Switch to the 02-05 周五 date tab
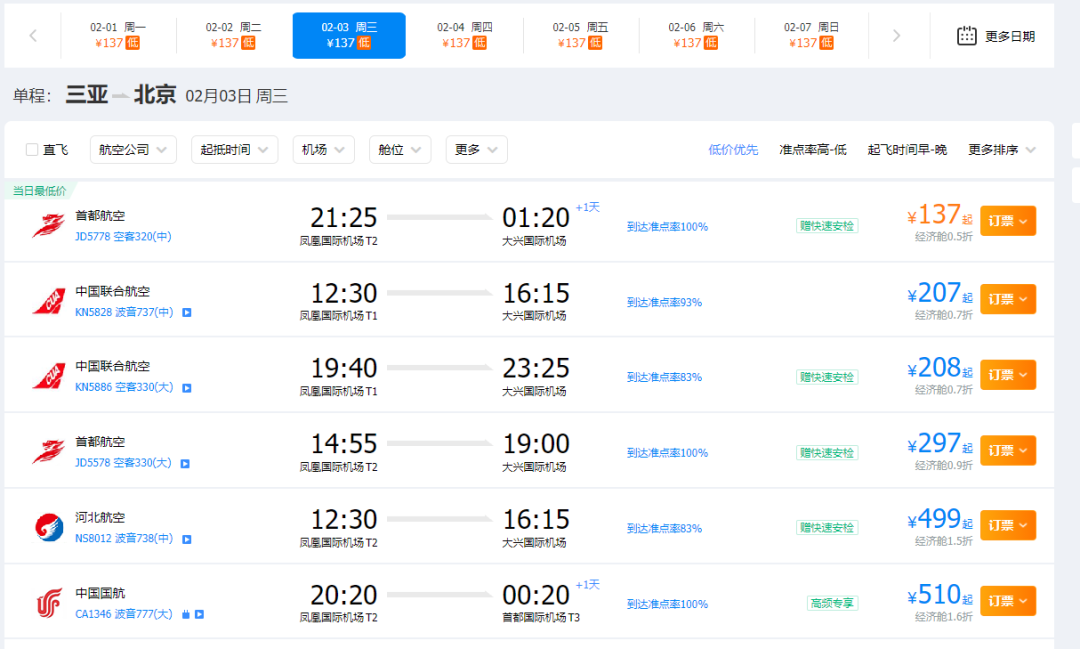The height and width of the screenshot is (649, 1080). click(x=580, y=34)
